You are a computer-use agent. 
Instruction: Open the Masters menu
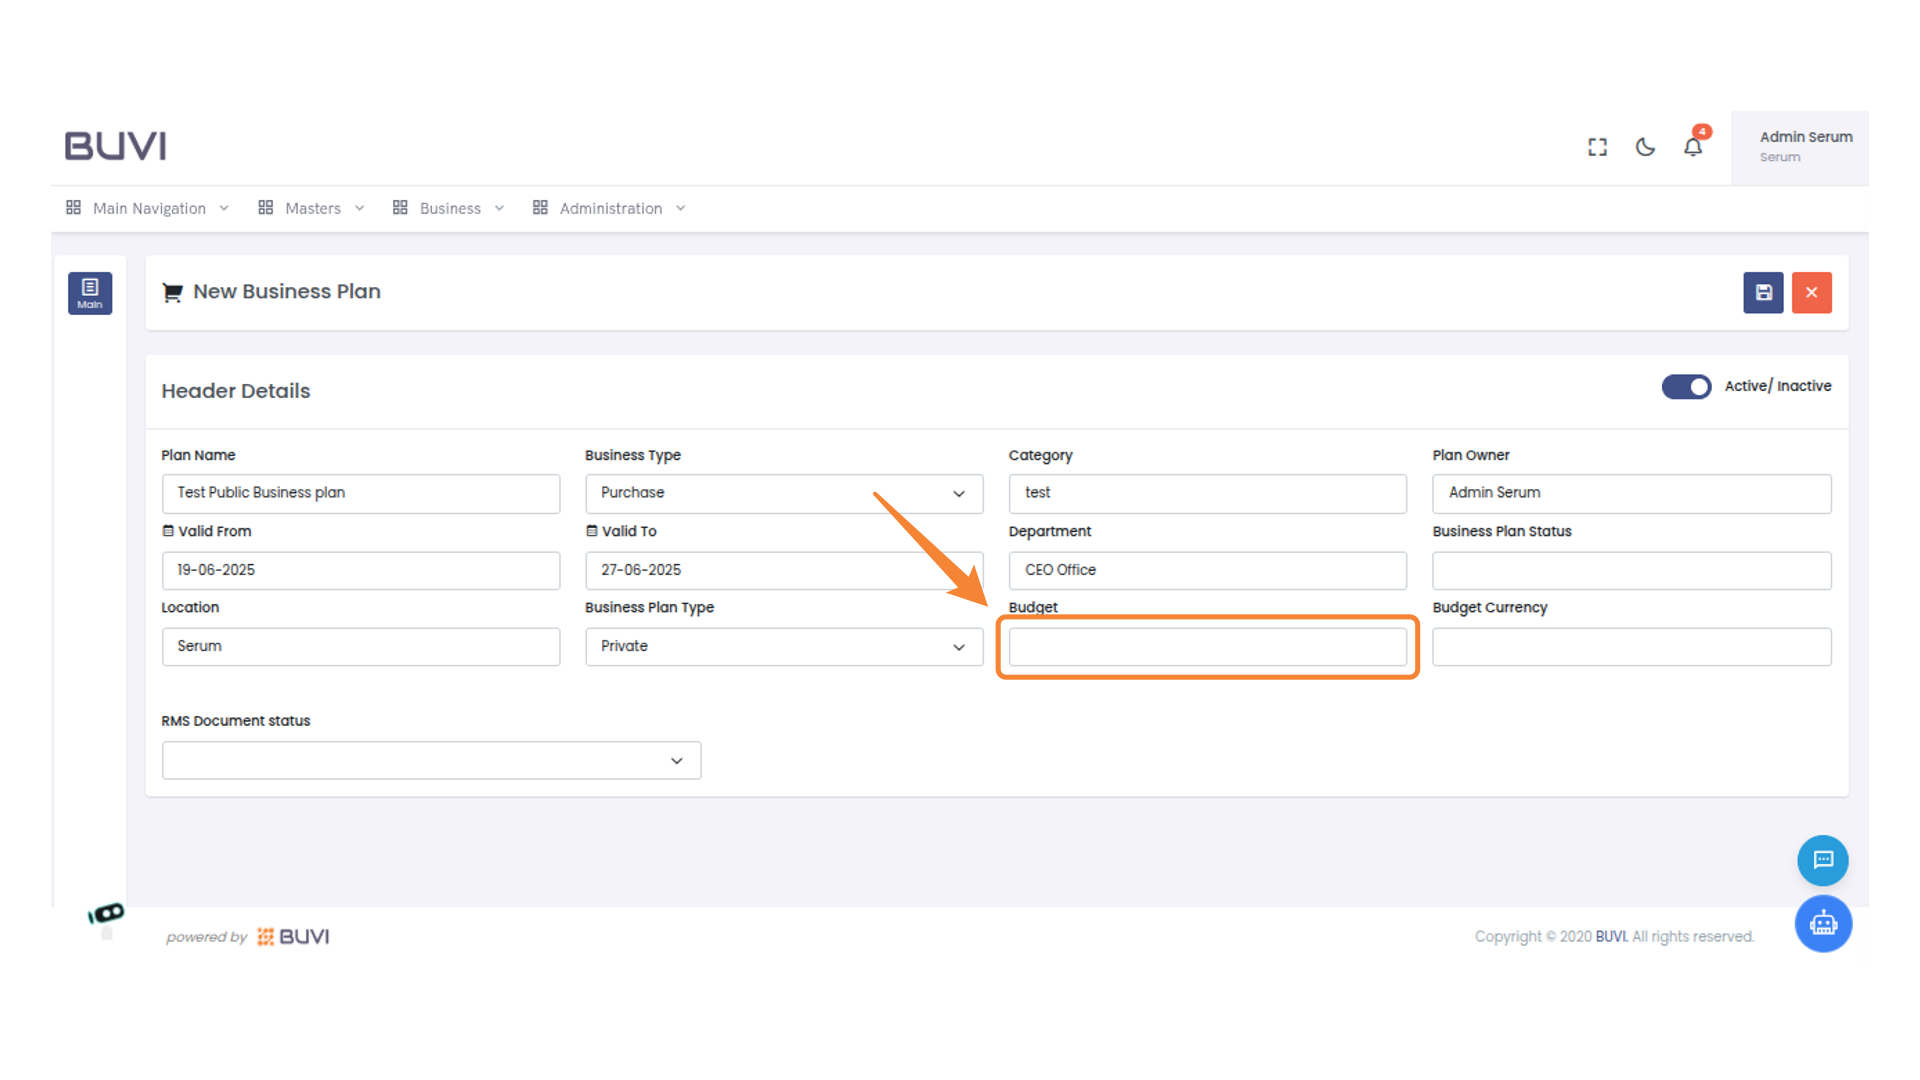[311, 208]
